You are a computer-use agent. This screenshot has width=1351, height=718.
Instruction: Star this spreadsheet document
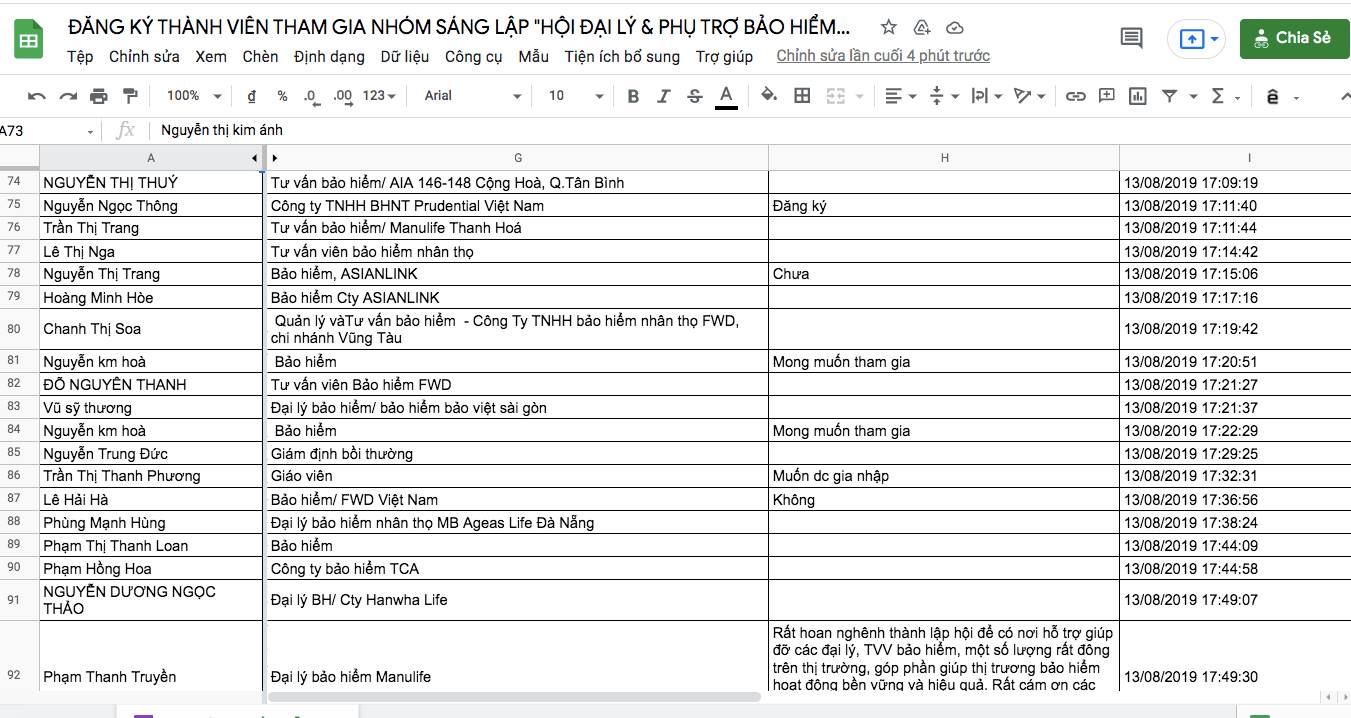click(x=889, y=27)
